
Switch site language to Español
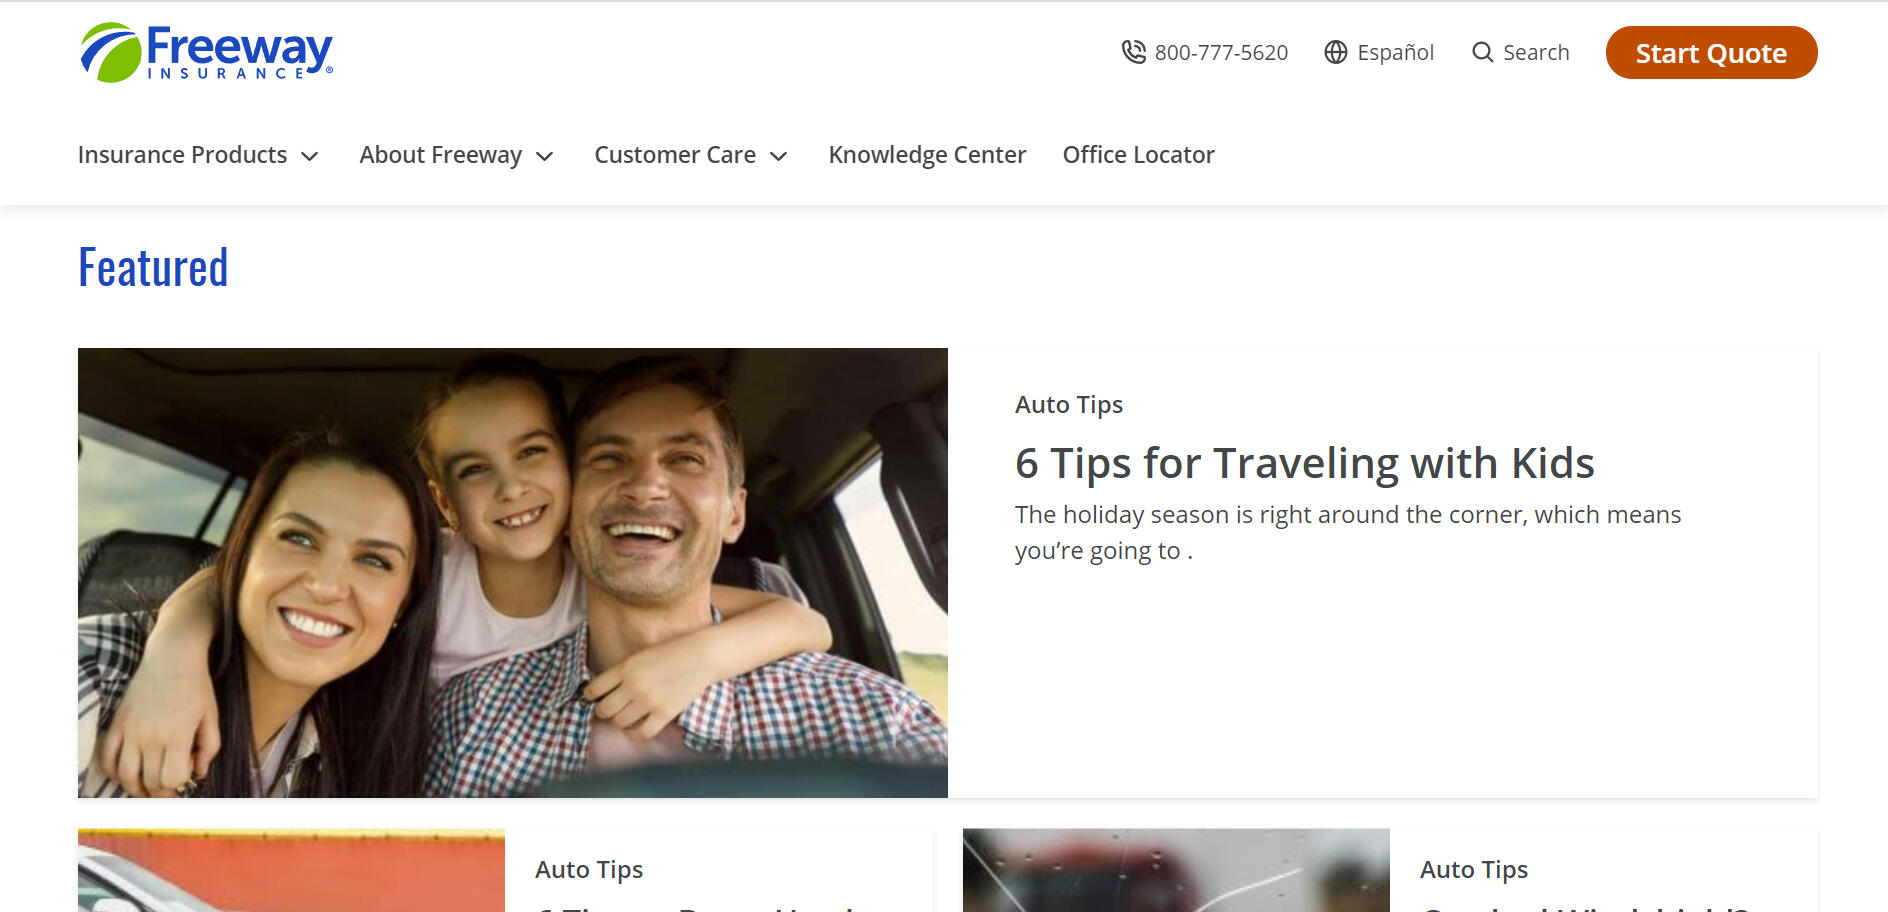[1394, 52]
